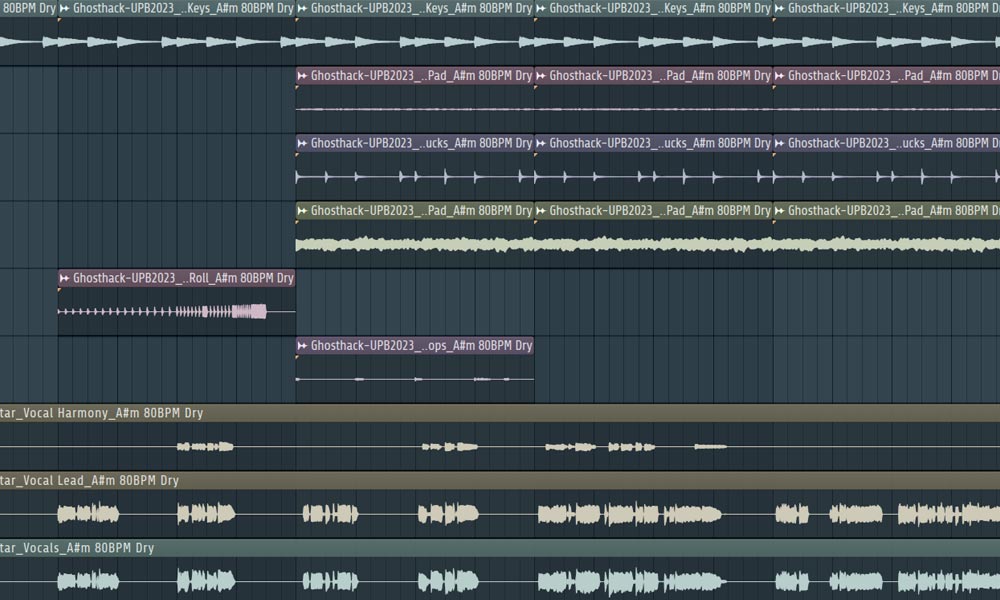The width and height of the screenshot is (1000, 600).
Task: Click the last Keys clip's audio icon
Action: (779, 8)
